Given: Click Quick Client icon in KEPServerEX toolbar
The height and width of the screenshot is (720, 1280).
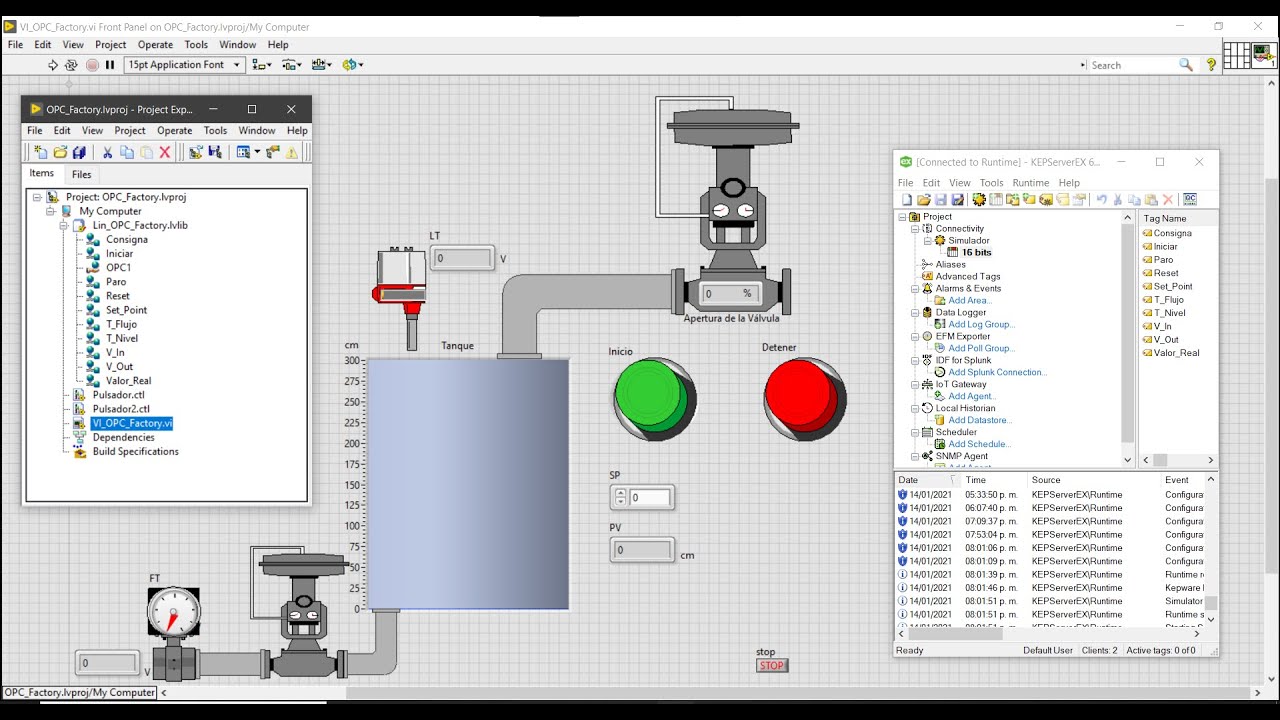Looking at the screenshot, I should pos(1189,200).
